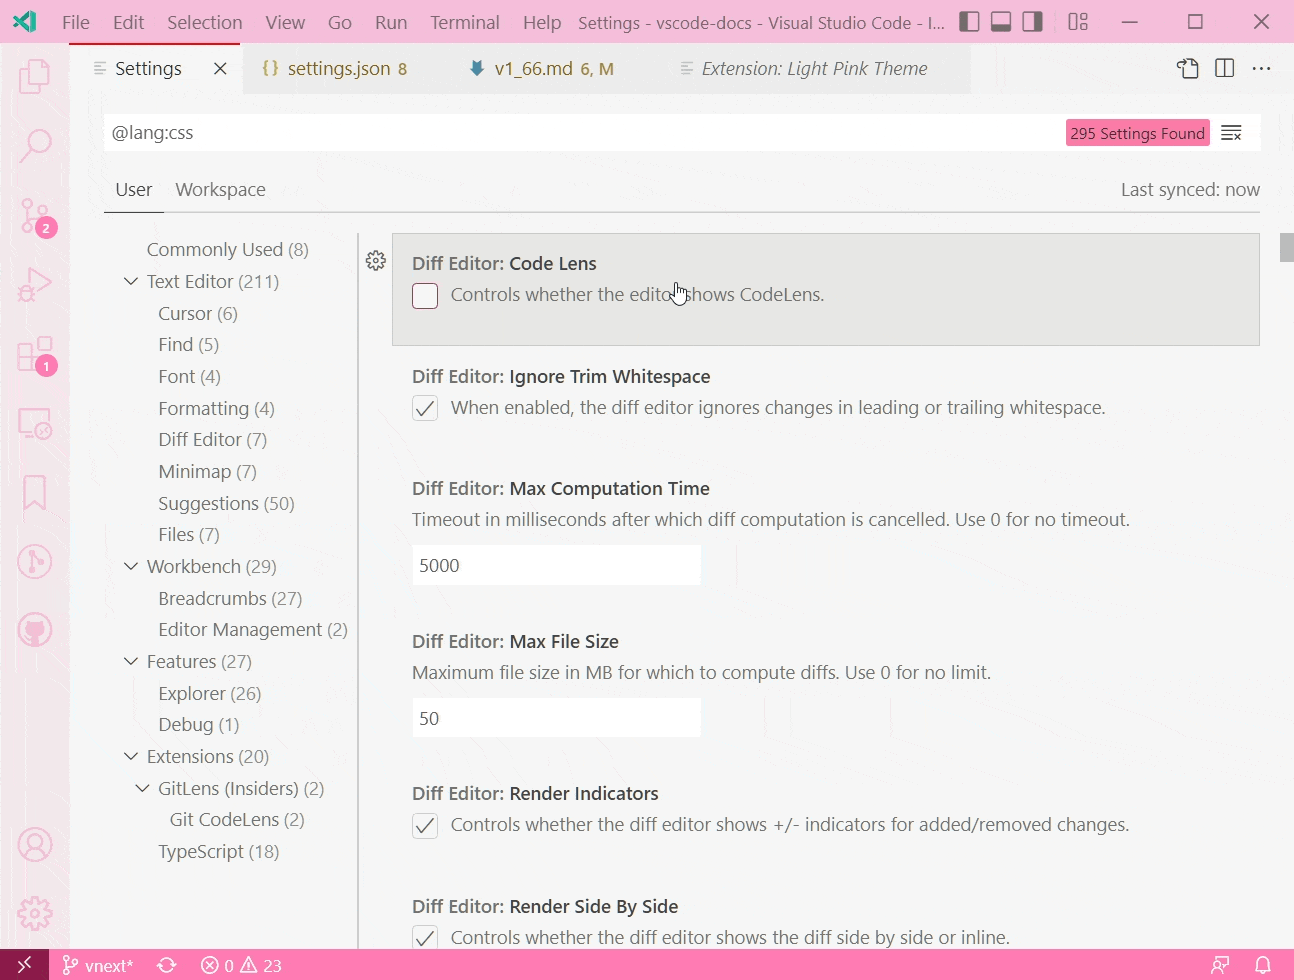Open the Run menu
The image size is (1294, 980).
click(391, 22)
